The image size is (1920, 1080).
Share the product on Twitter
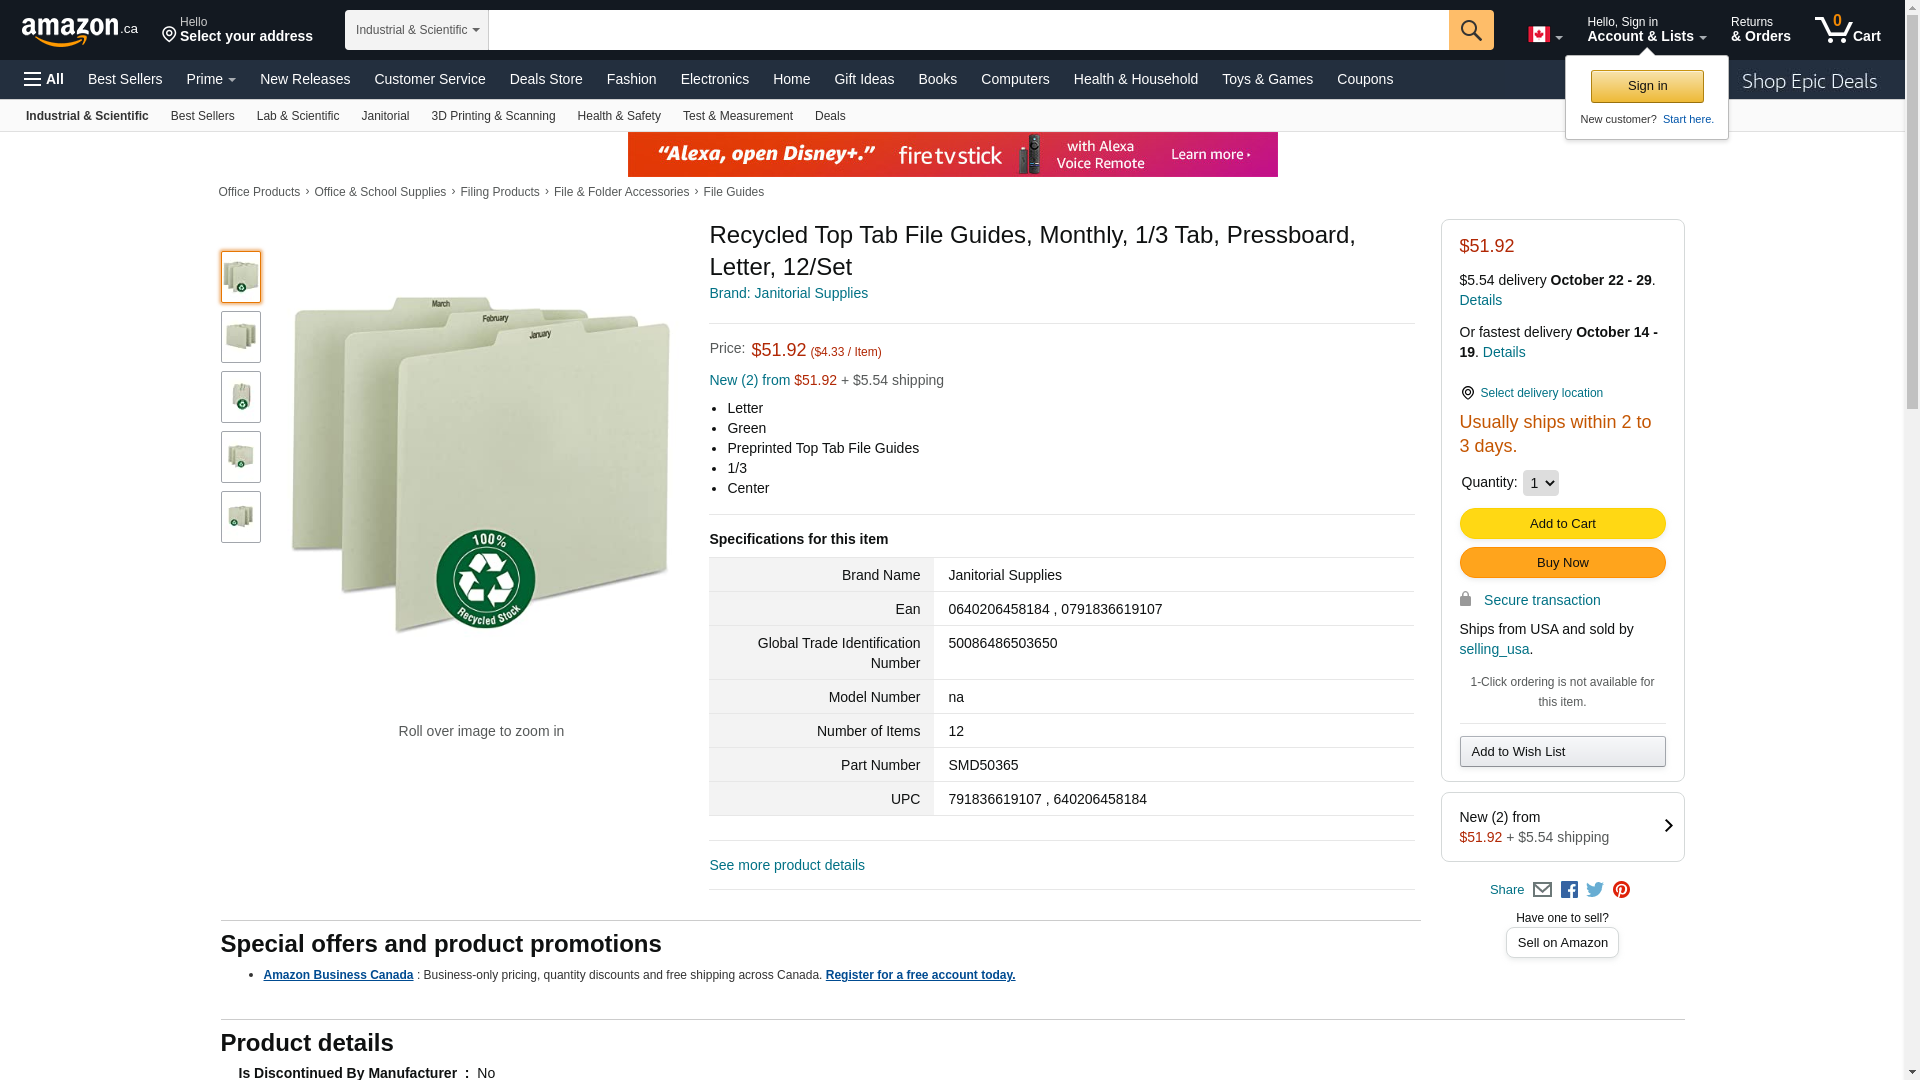[1595, 890]
